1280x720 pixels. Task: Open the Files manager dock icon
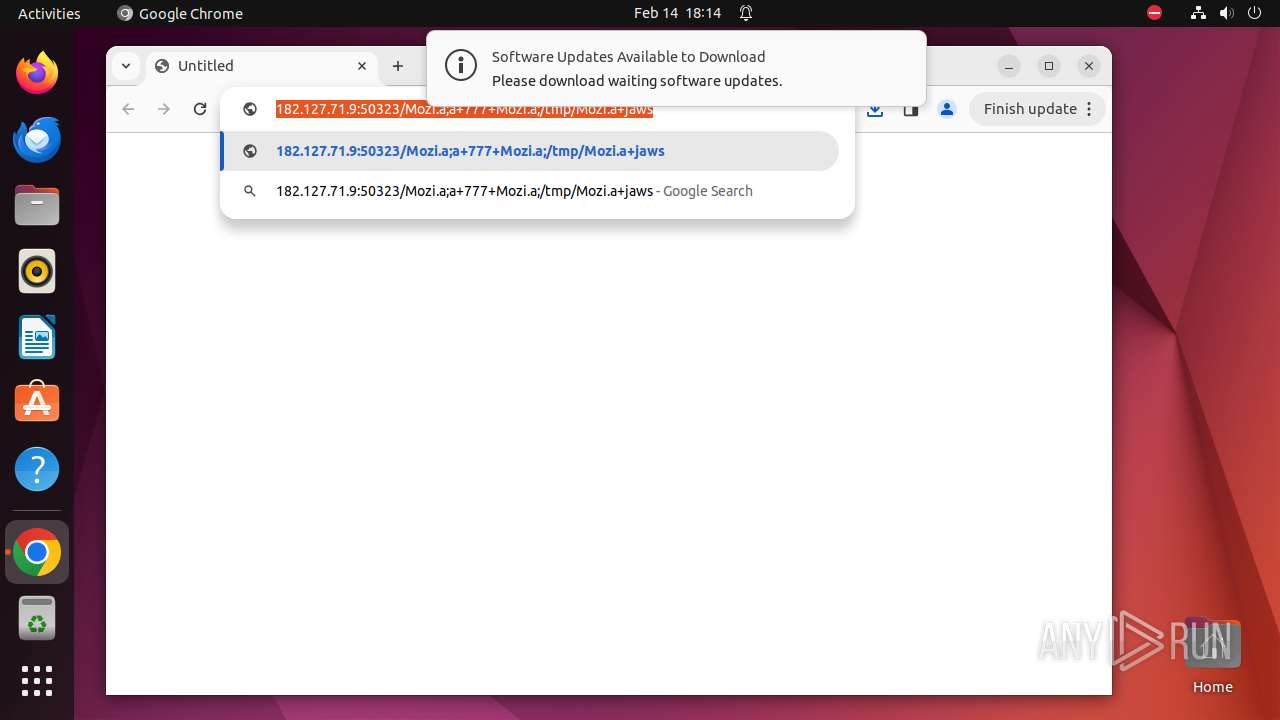pos(37,205)
